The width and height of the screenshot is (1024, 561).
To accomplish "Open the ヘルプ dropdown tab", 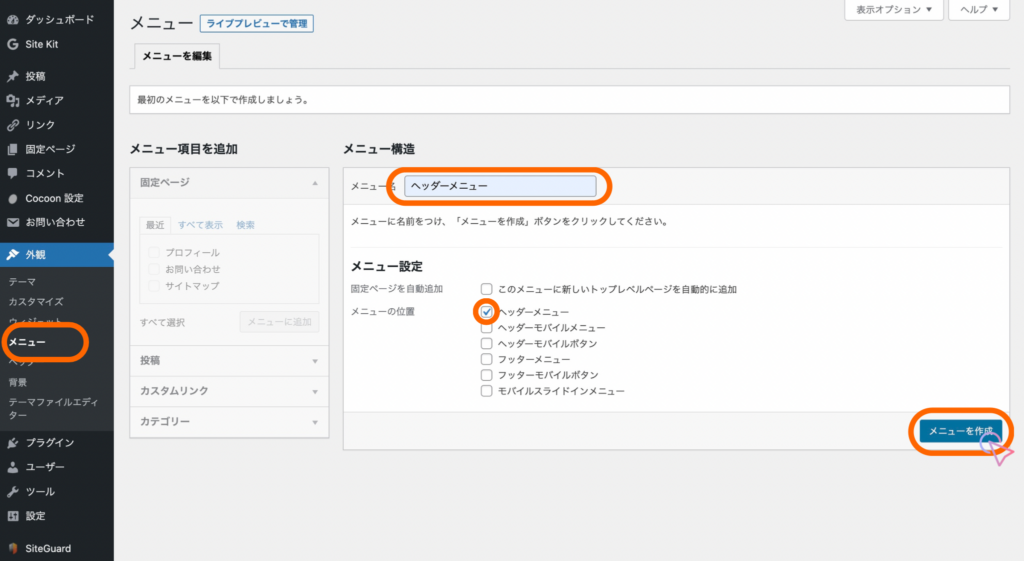I will [979, 10].
